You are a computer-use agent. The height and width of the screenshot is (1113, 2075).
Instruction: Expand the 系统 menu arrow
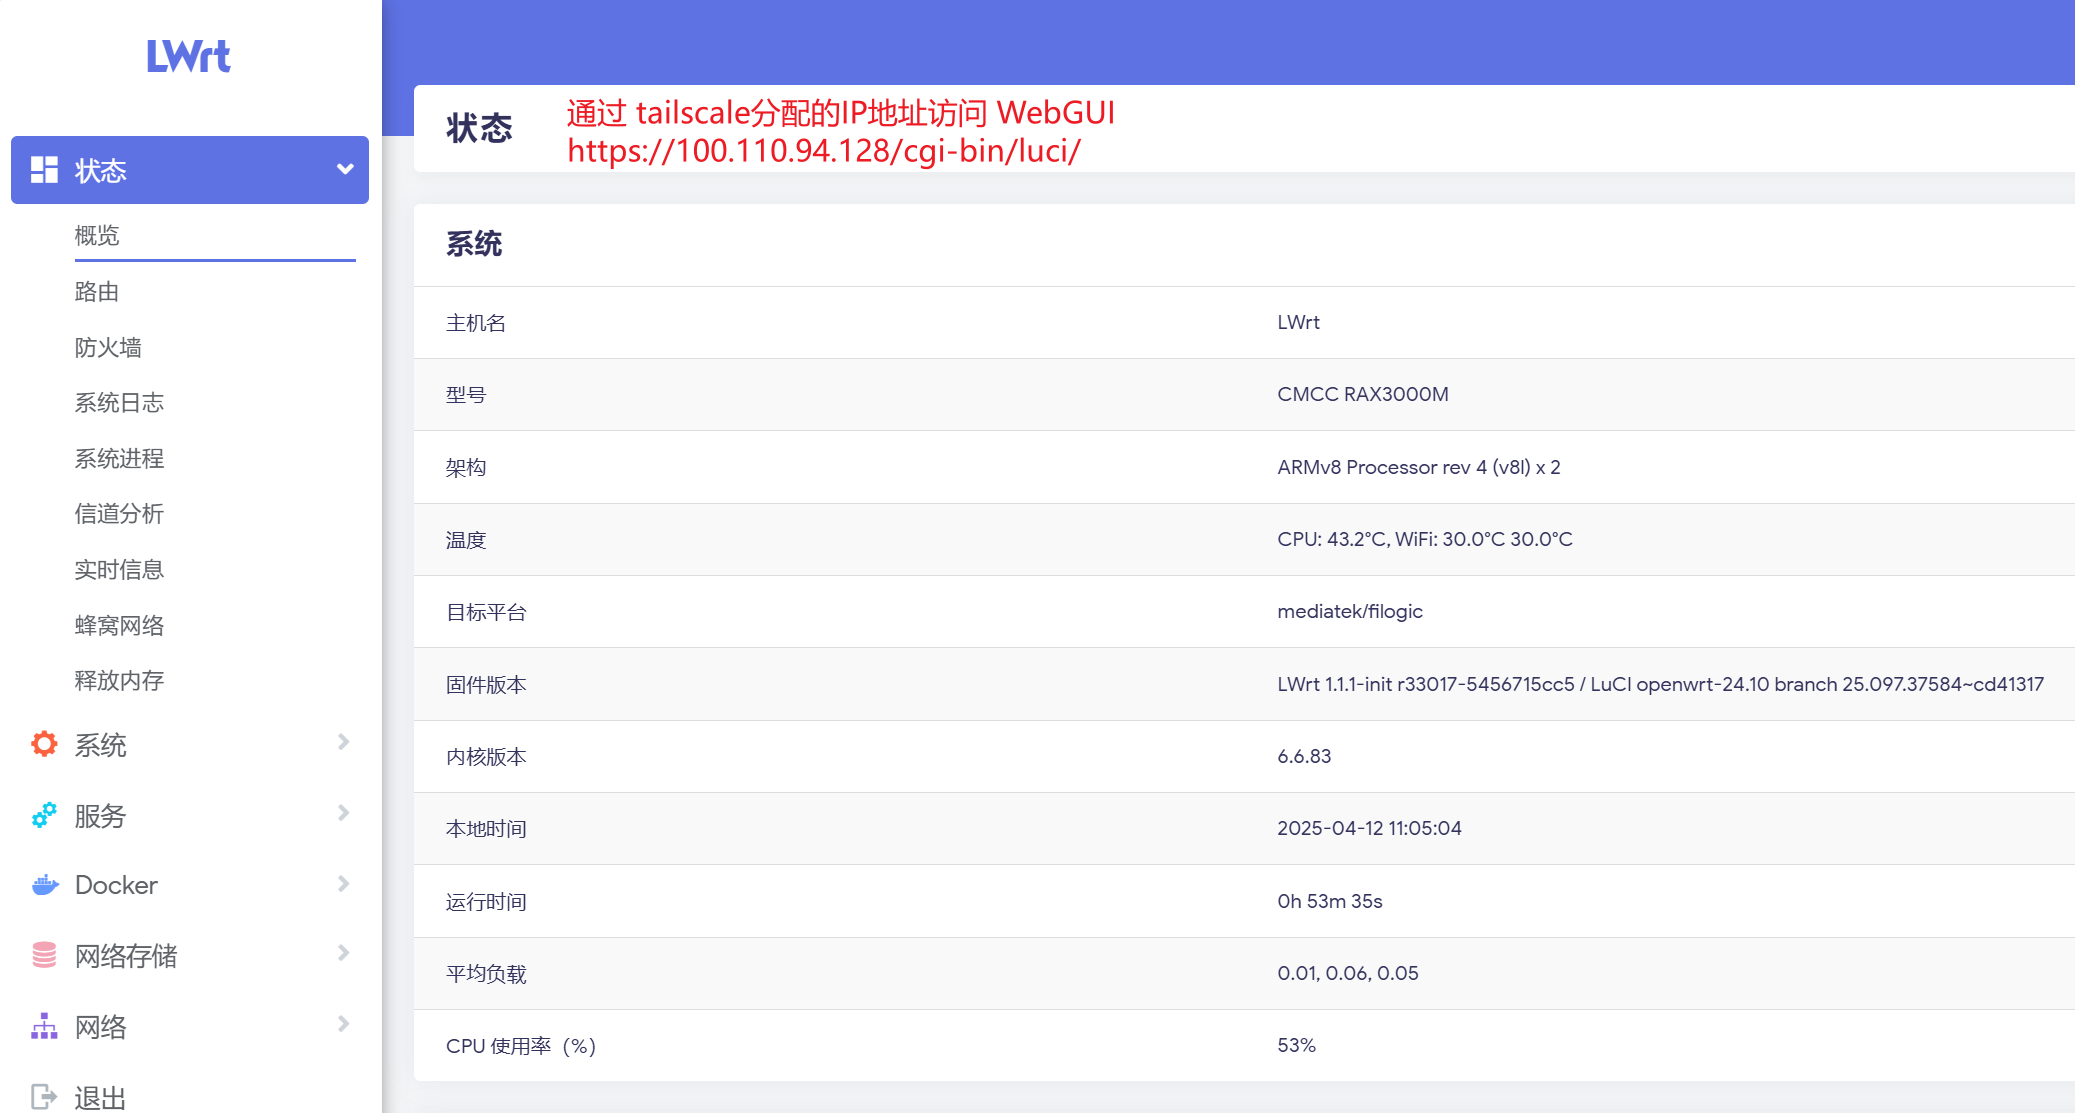point(343,742)
